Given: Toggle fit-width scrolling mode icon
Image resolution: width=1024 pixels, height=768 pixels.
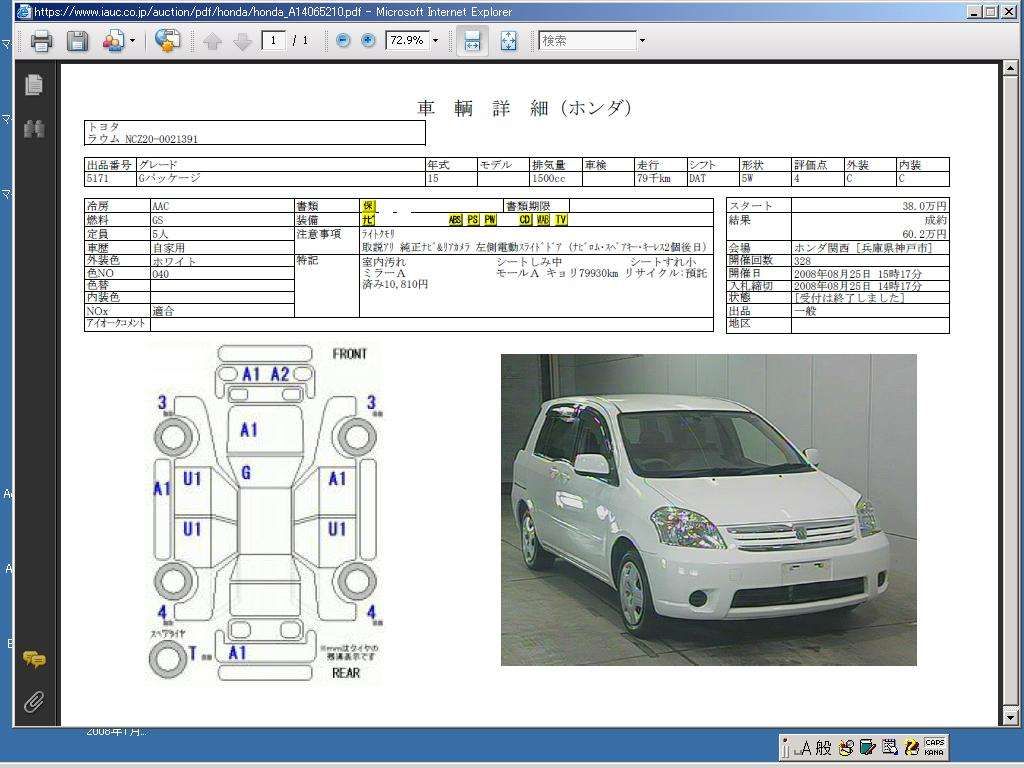Looking at the screenshot, I should pos(472,40).
